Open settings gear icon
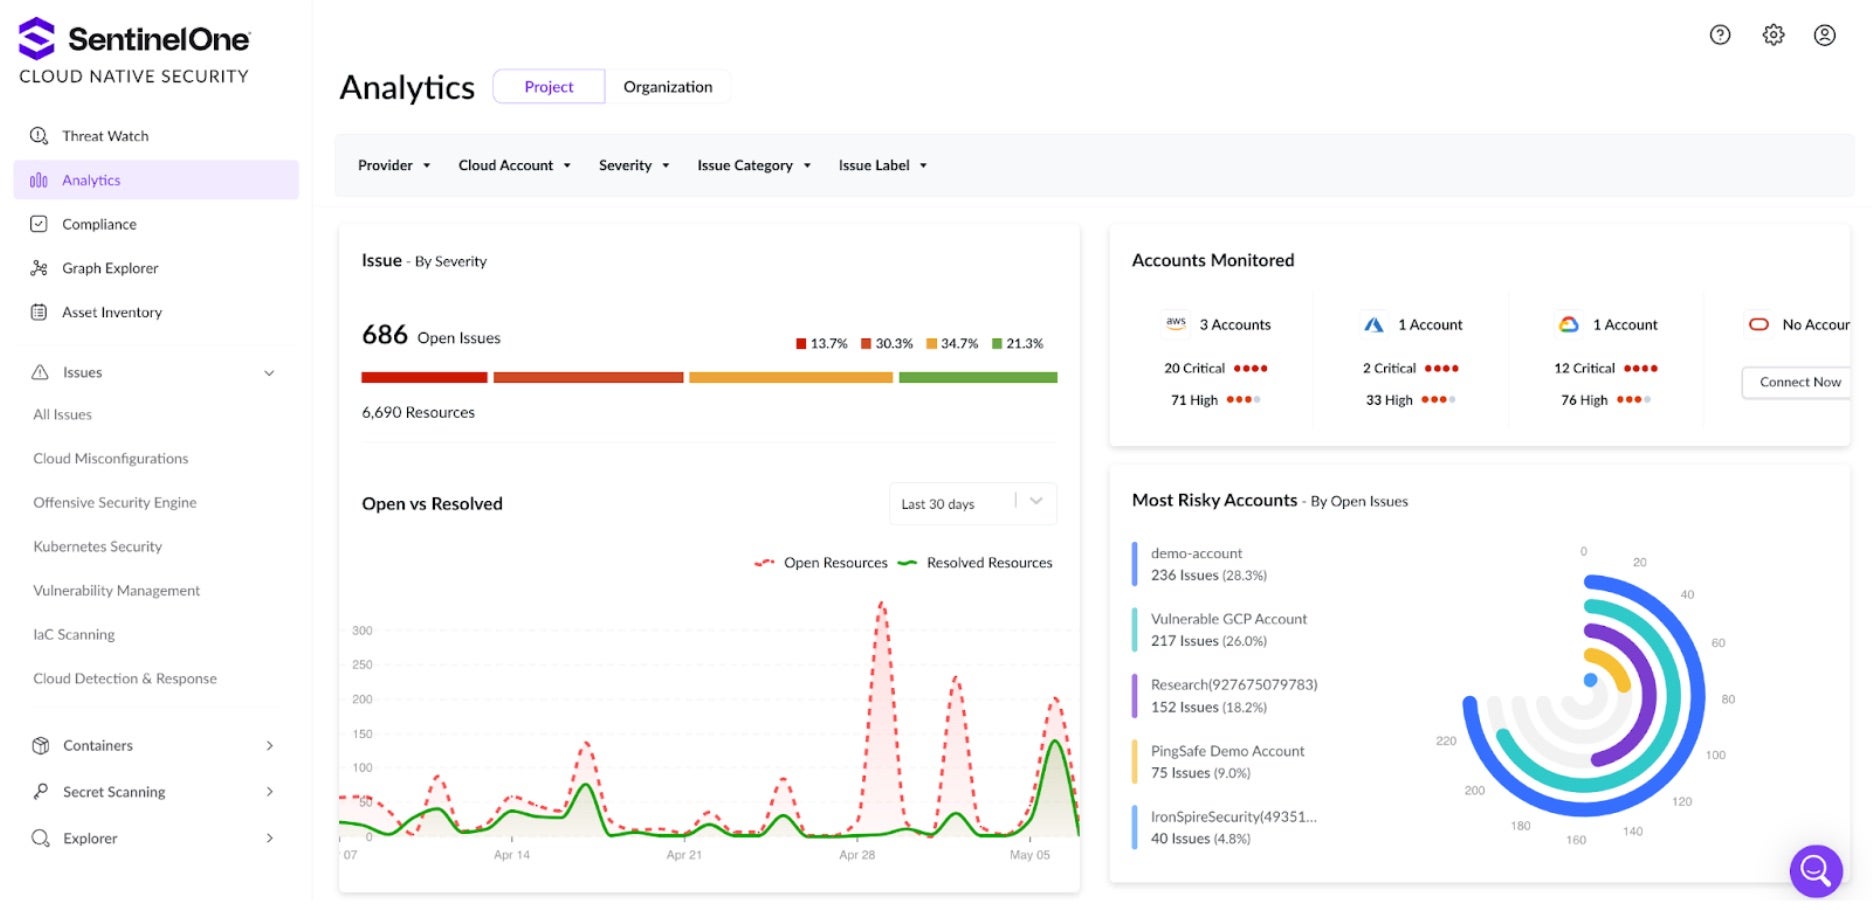1876x910 pixels. [x=1773, y=35]
